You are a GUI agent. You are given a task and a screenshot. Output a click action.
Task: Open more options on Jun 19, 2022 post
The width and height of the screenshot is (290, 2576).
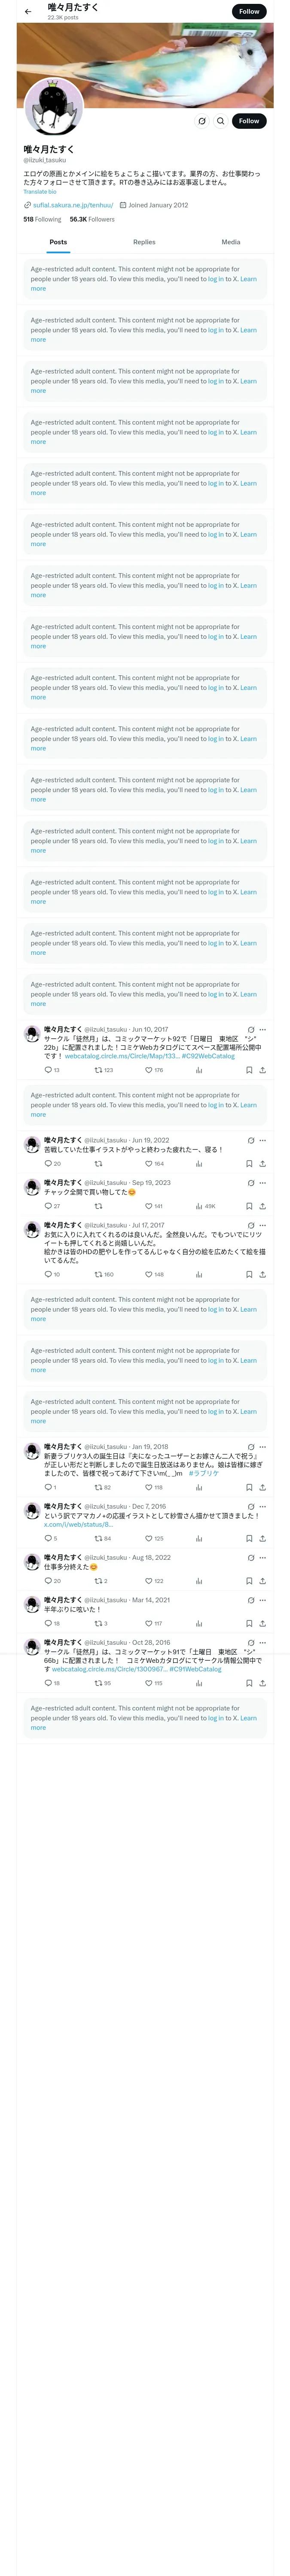pos(263,1140)
